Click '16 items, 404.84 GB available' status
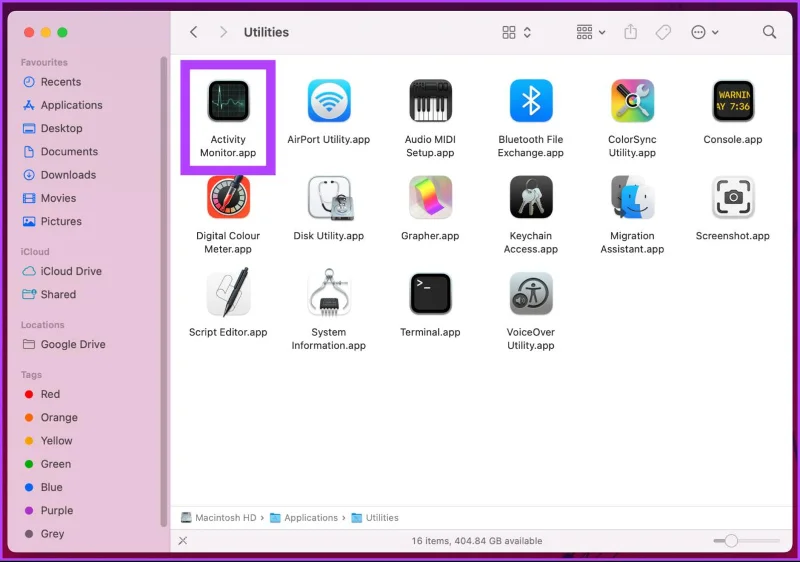The height and width of the screenshot is (562, 800). (477, 541)
